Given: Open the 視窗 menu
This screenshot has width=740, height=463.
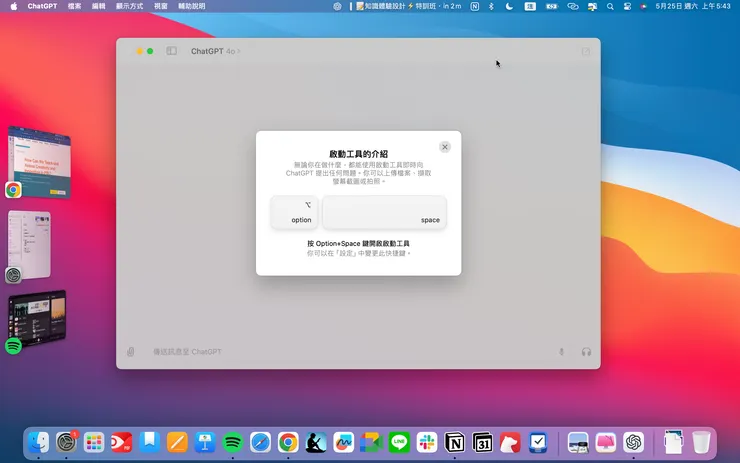Looking at the screenshot, I should [x=160, y=6].
